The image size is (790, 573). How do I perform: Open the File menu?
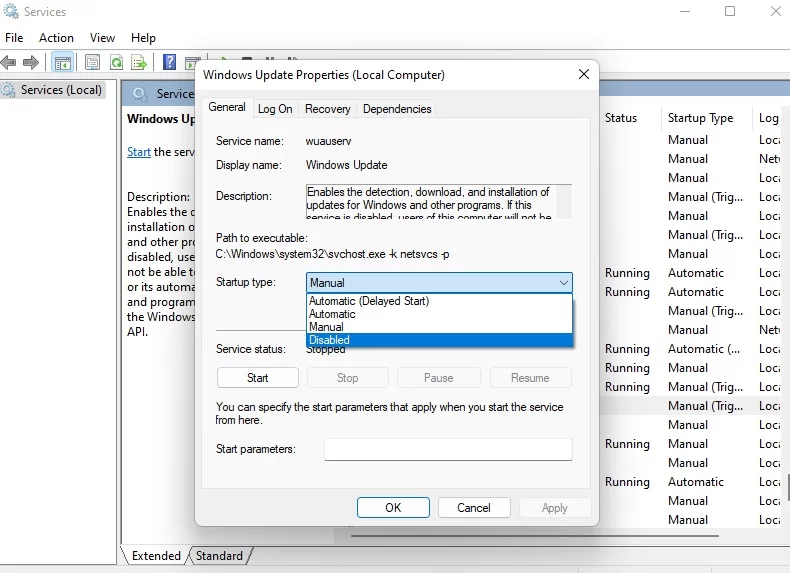pos(14,38)
